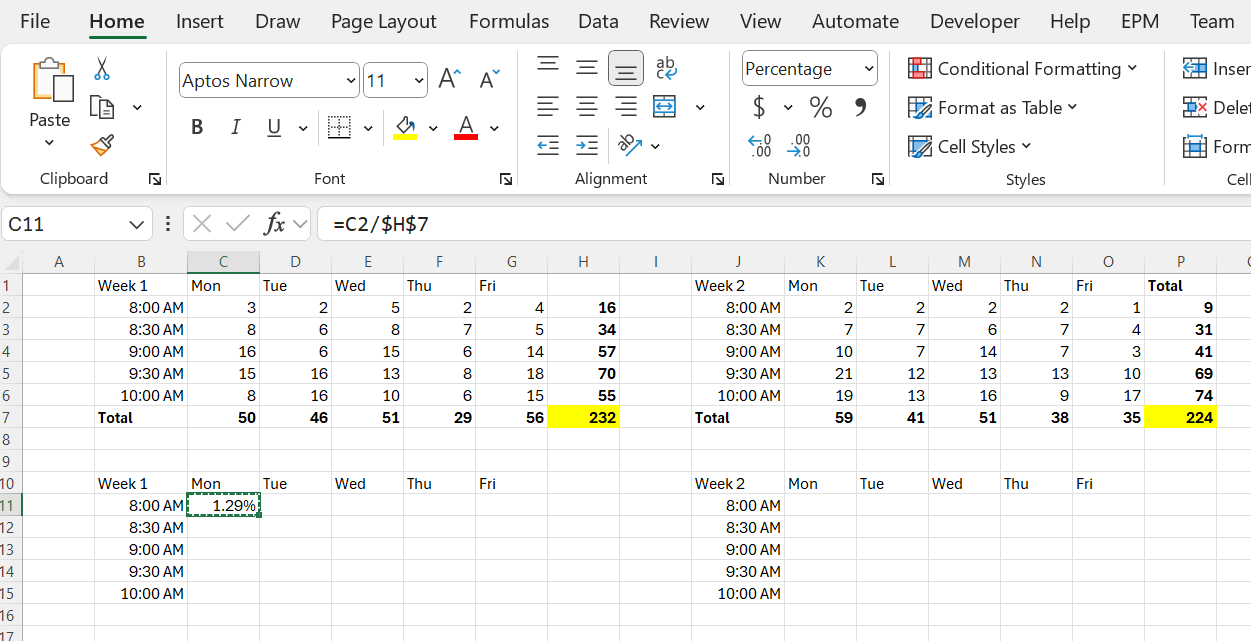Select row header 7

coord(10,417)
